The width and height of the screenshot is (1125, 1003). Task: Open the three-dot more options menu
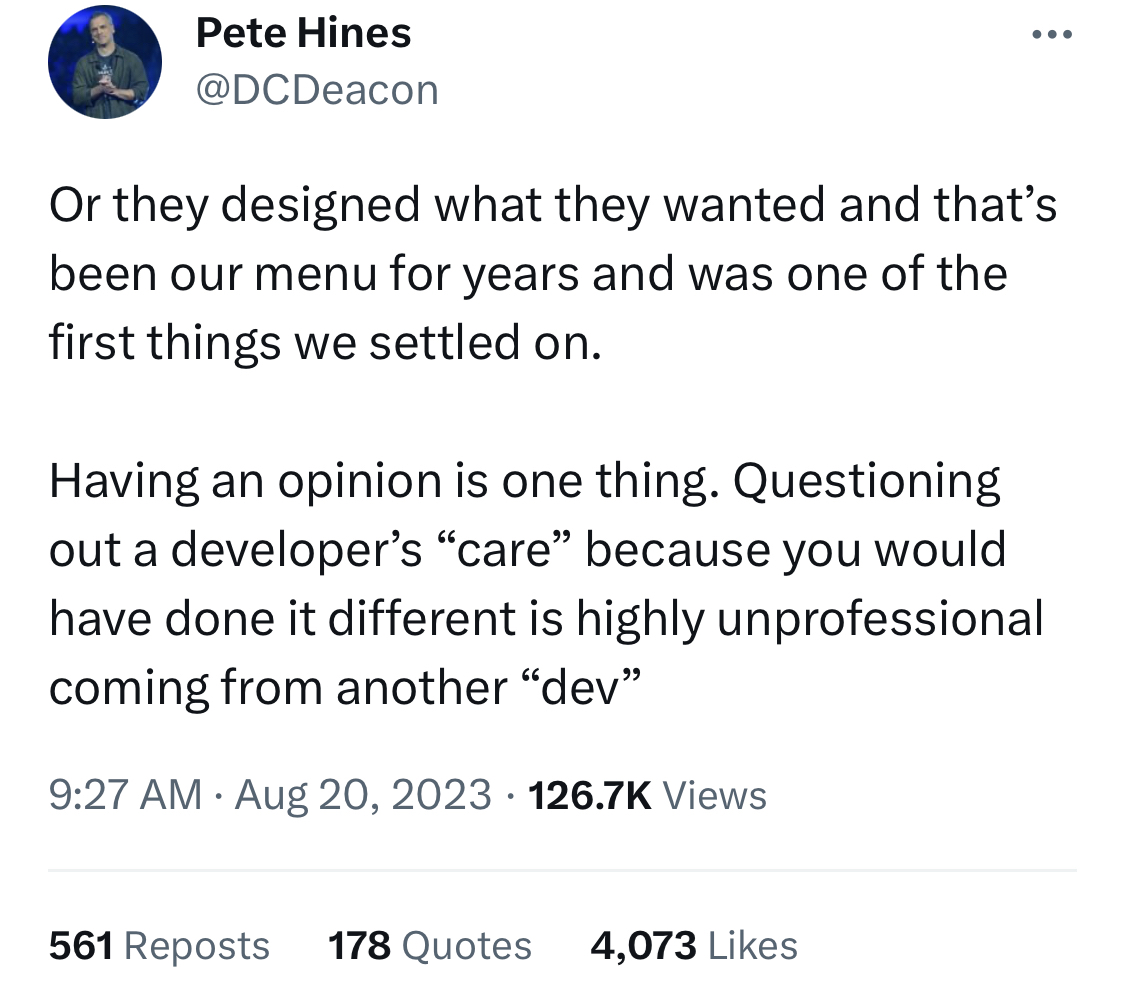tap(1052, 34)
